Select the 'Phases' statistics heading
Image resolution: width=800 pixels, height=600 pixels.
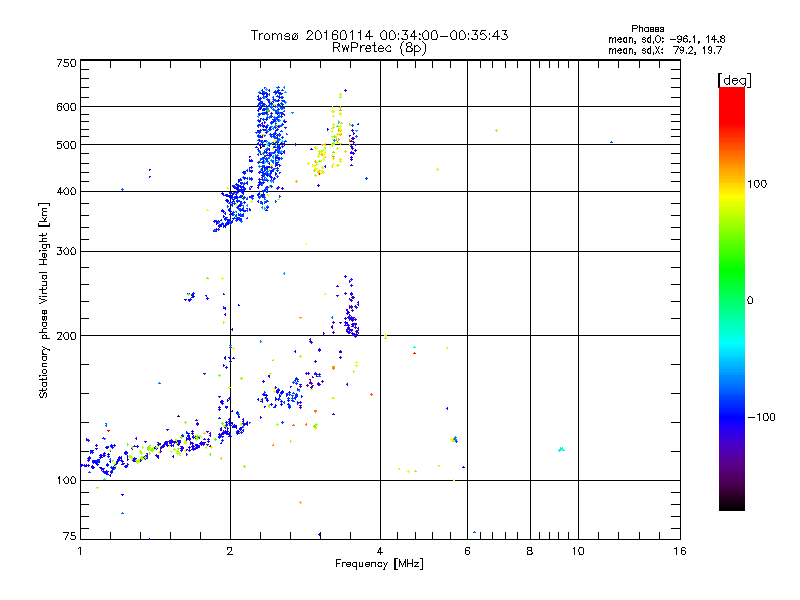(647, 29)
